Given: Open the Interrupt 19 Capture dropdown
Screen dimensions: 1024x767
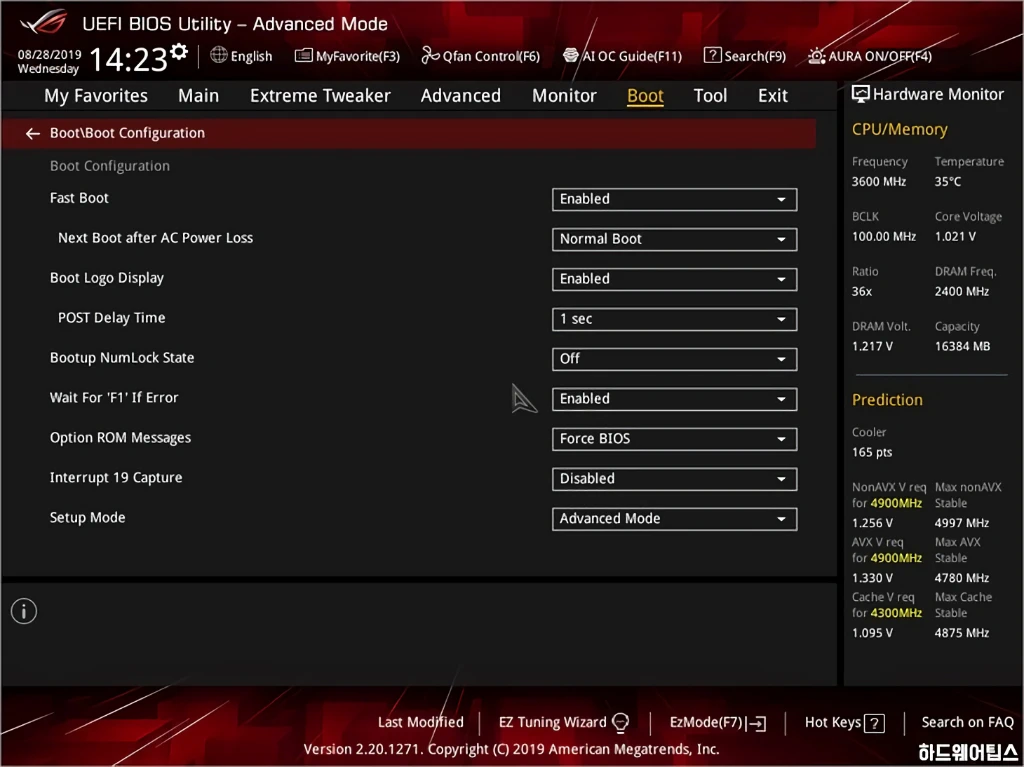Looking at the screenshot, I should pyautogui.click(x=674, y=479).
